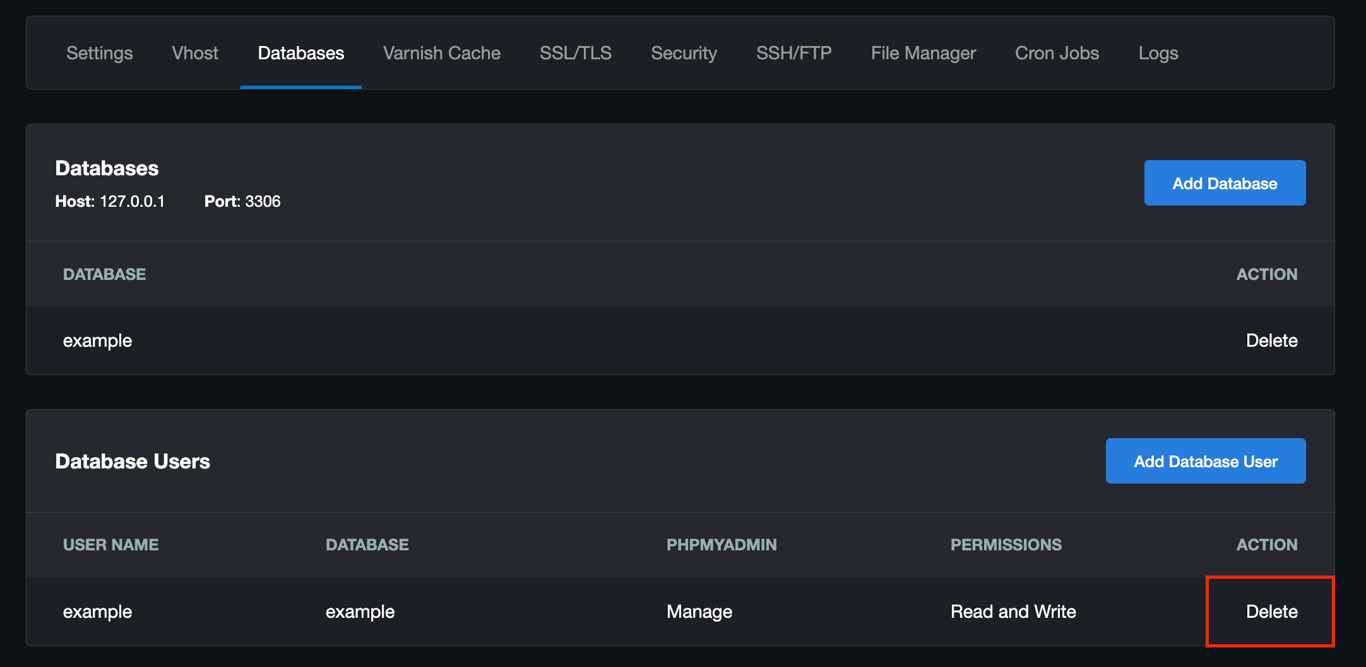The height and width of the screenshot is (667, 1366).
Task: Click the Add Database button
Action: [1224, 183]
